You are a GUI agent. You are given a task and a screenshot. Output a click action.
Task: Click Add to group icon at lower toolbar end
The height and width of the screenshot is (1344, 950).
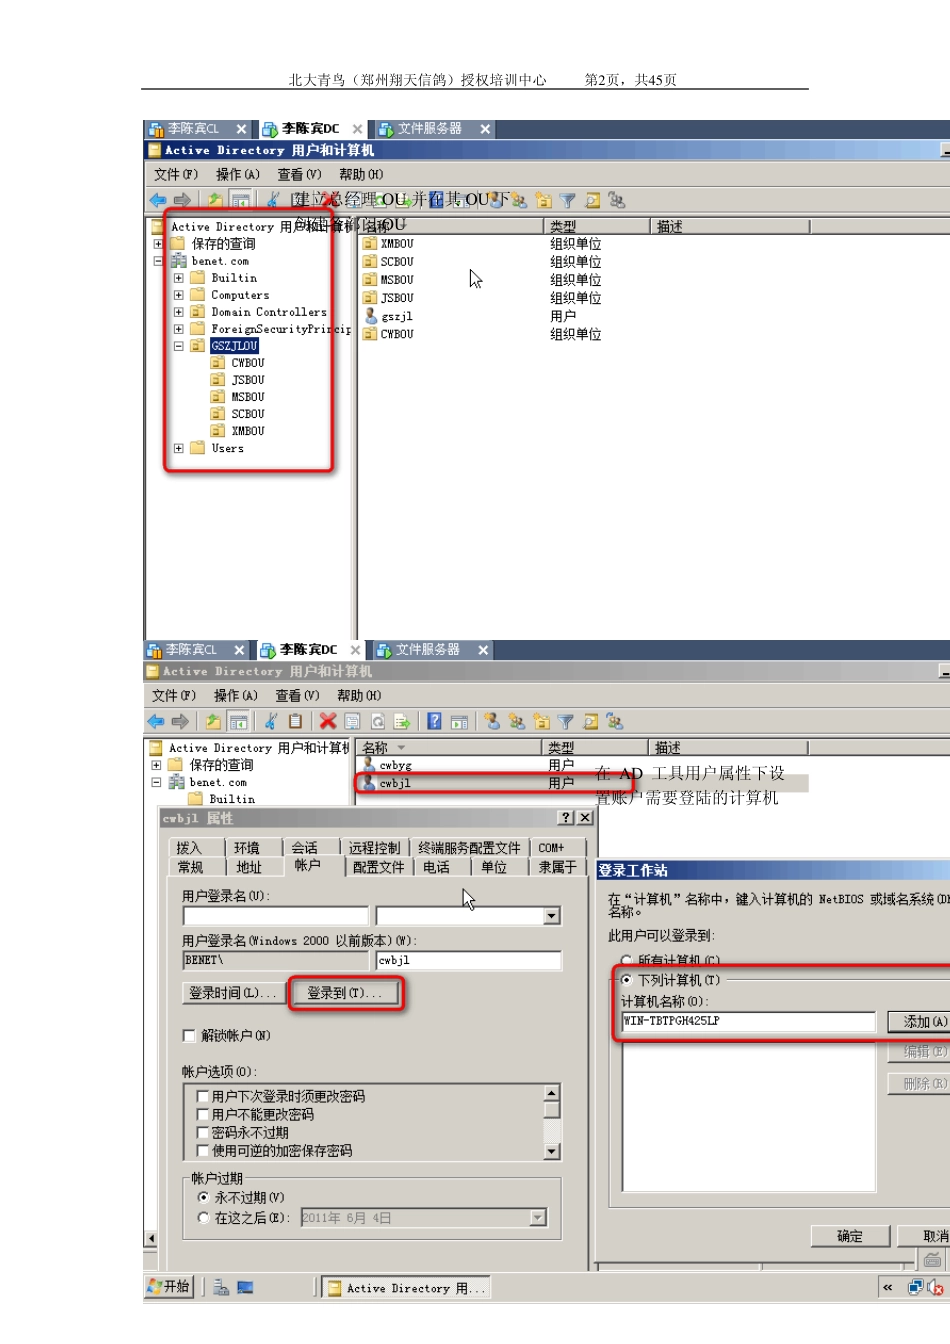click(615, 721)
